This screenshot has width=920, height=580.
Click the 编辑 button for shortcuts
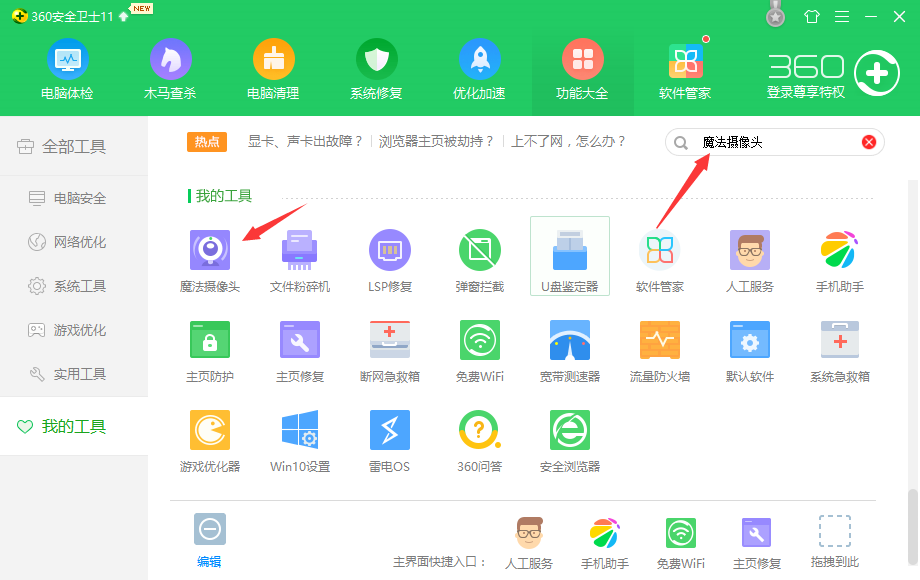tap(209, 540)
